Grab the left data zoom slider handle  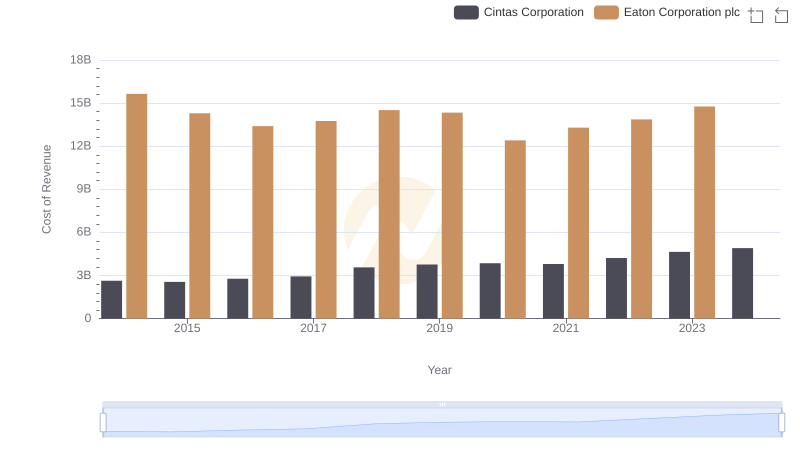click(x=103, y=423)
